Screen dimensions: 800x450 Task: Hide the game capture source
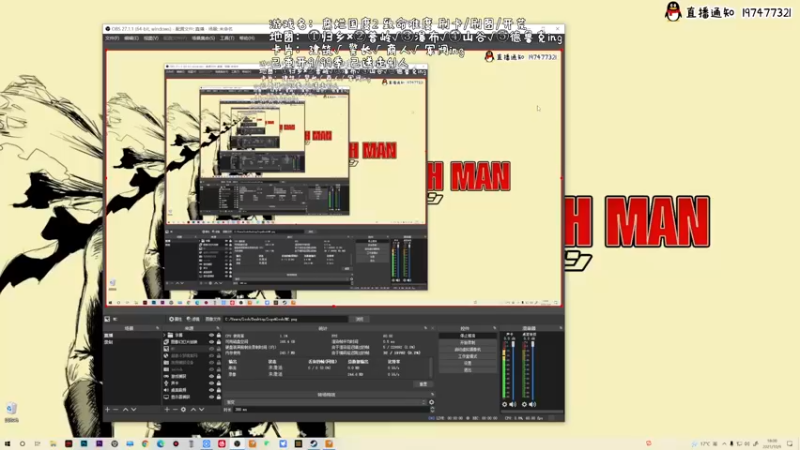[211, 377]
